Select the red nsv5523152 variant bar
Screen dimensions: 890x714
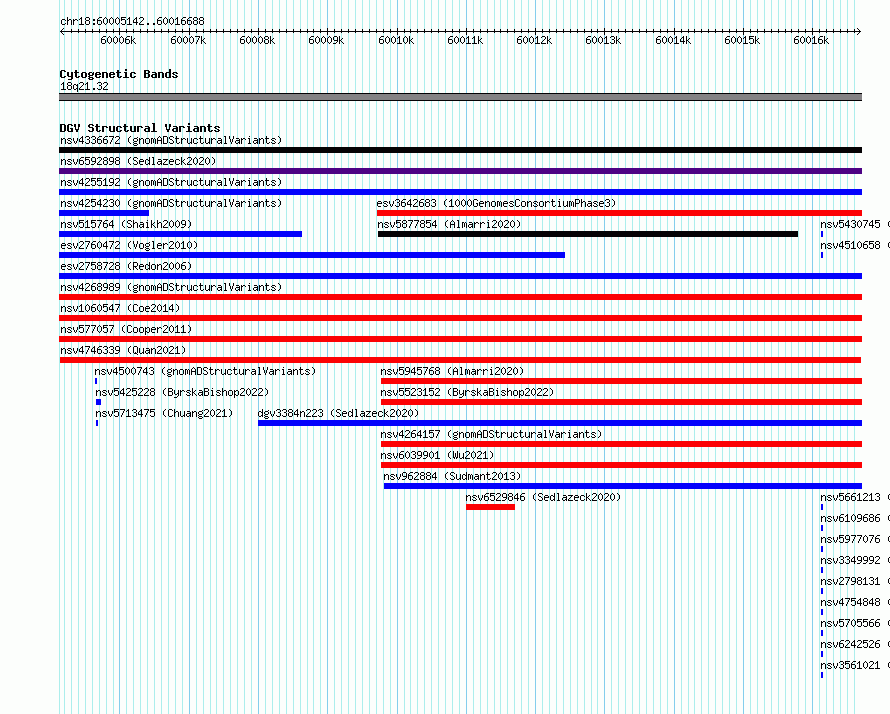point(622,402)
